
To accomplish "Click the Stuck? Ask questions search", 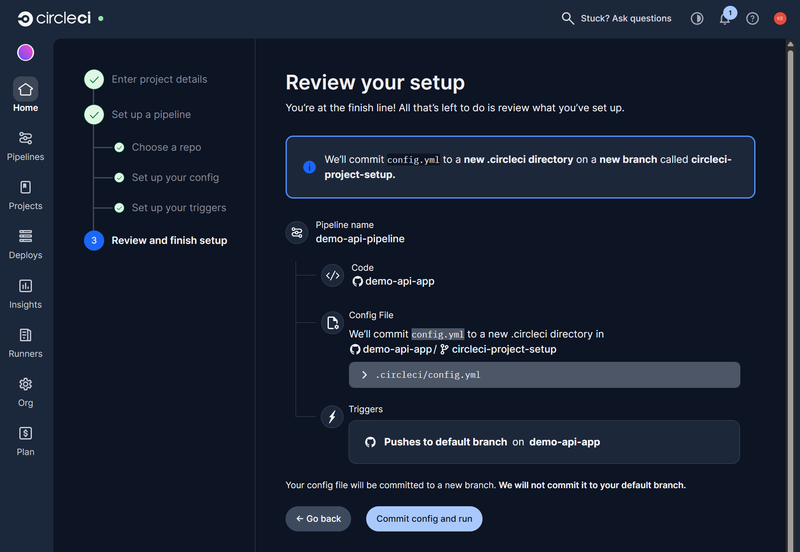I will [616, 18].
